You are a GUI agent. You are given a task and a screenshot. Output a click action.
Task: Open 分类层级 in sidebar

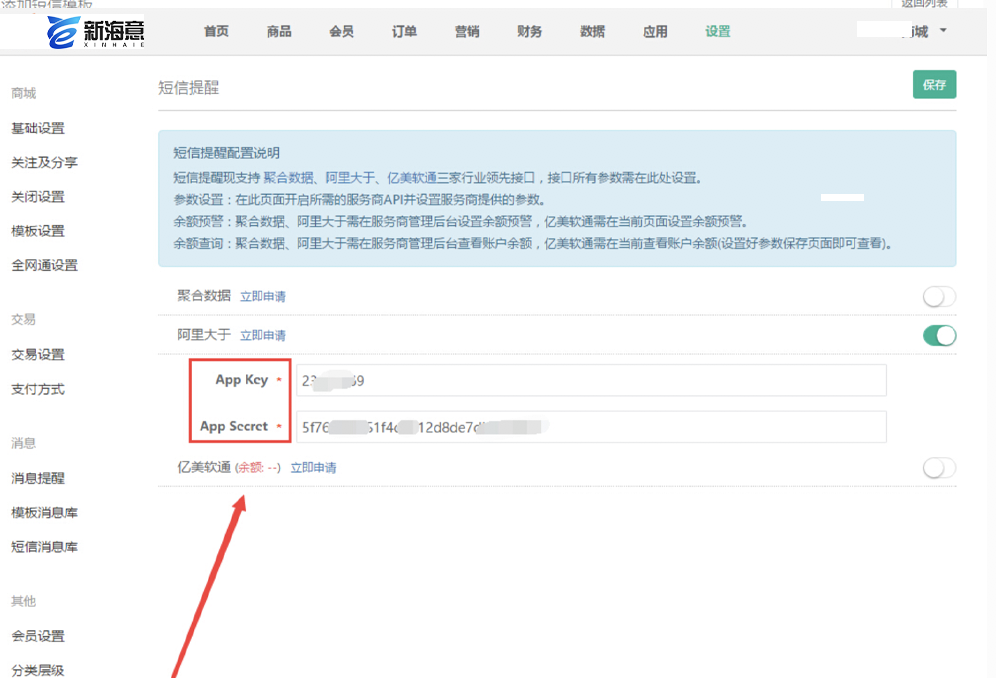pyautogui.click(x=38, y=670)
